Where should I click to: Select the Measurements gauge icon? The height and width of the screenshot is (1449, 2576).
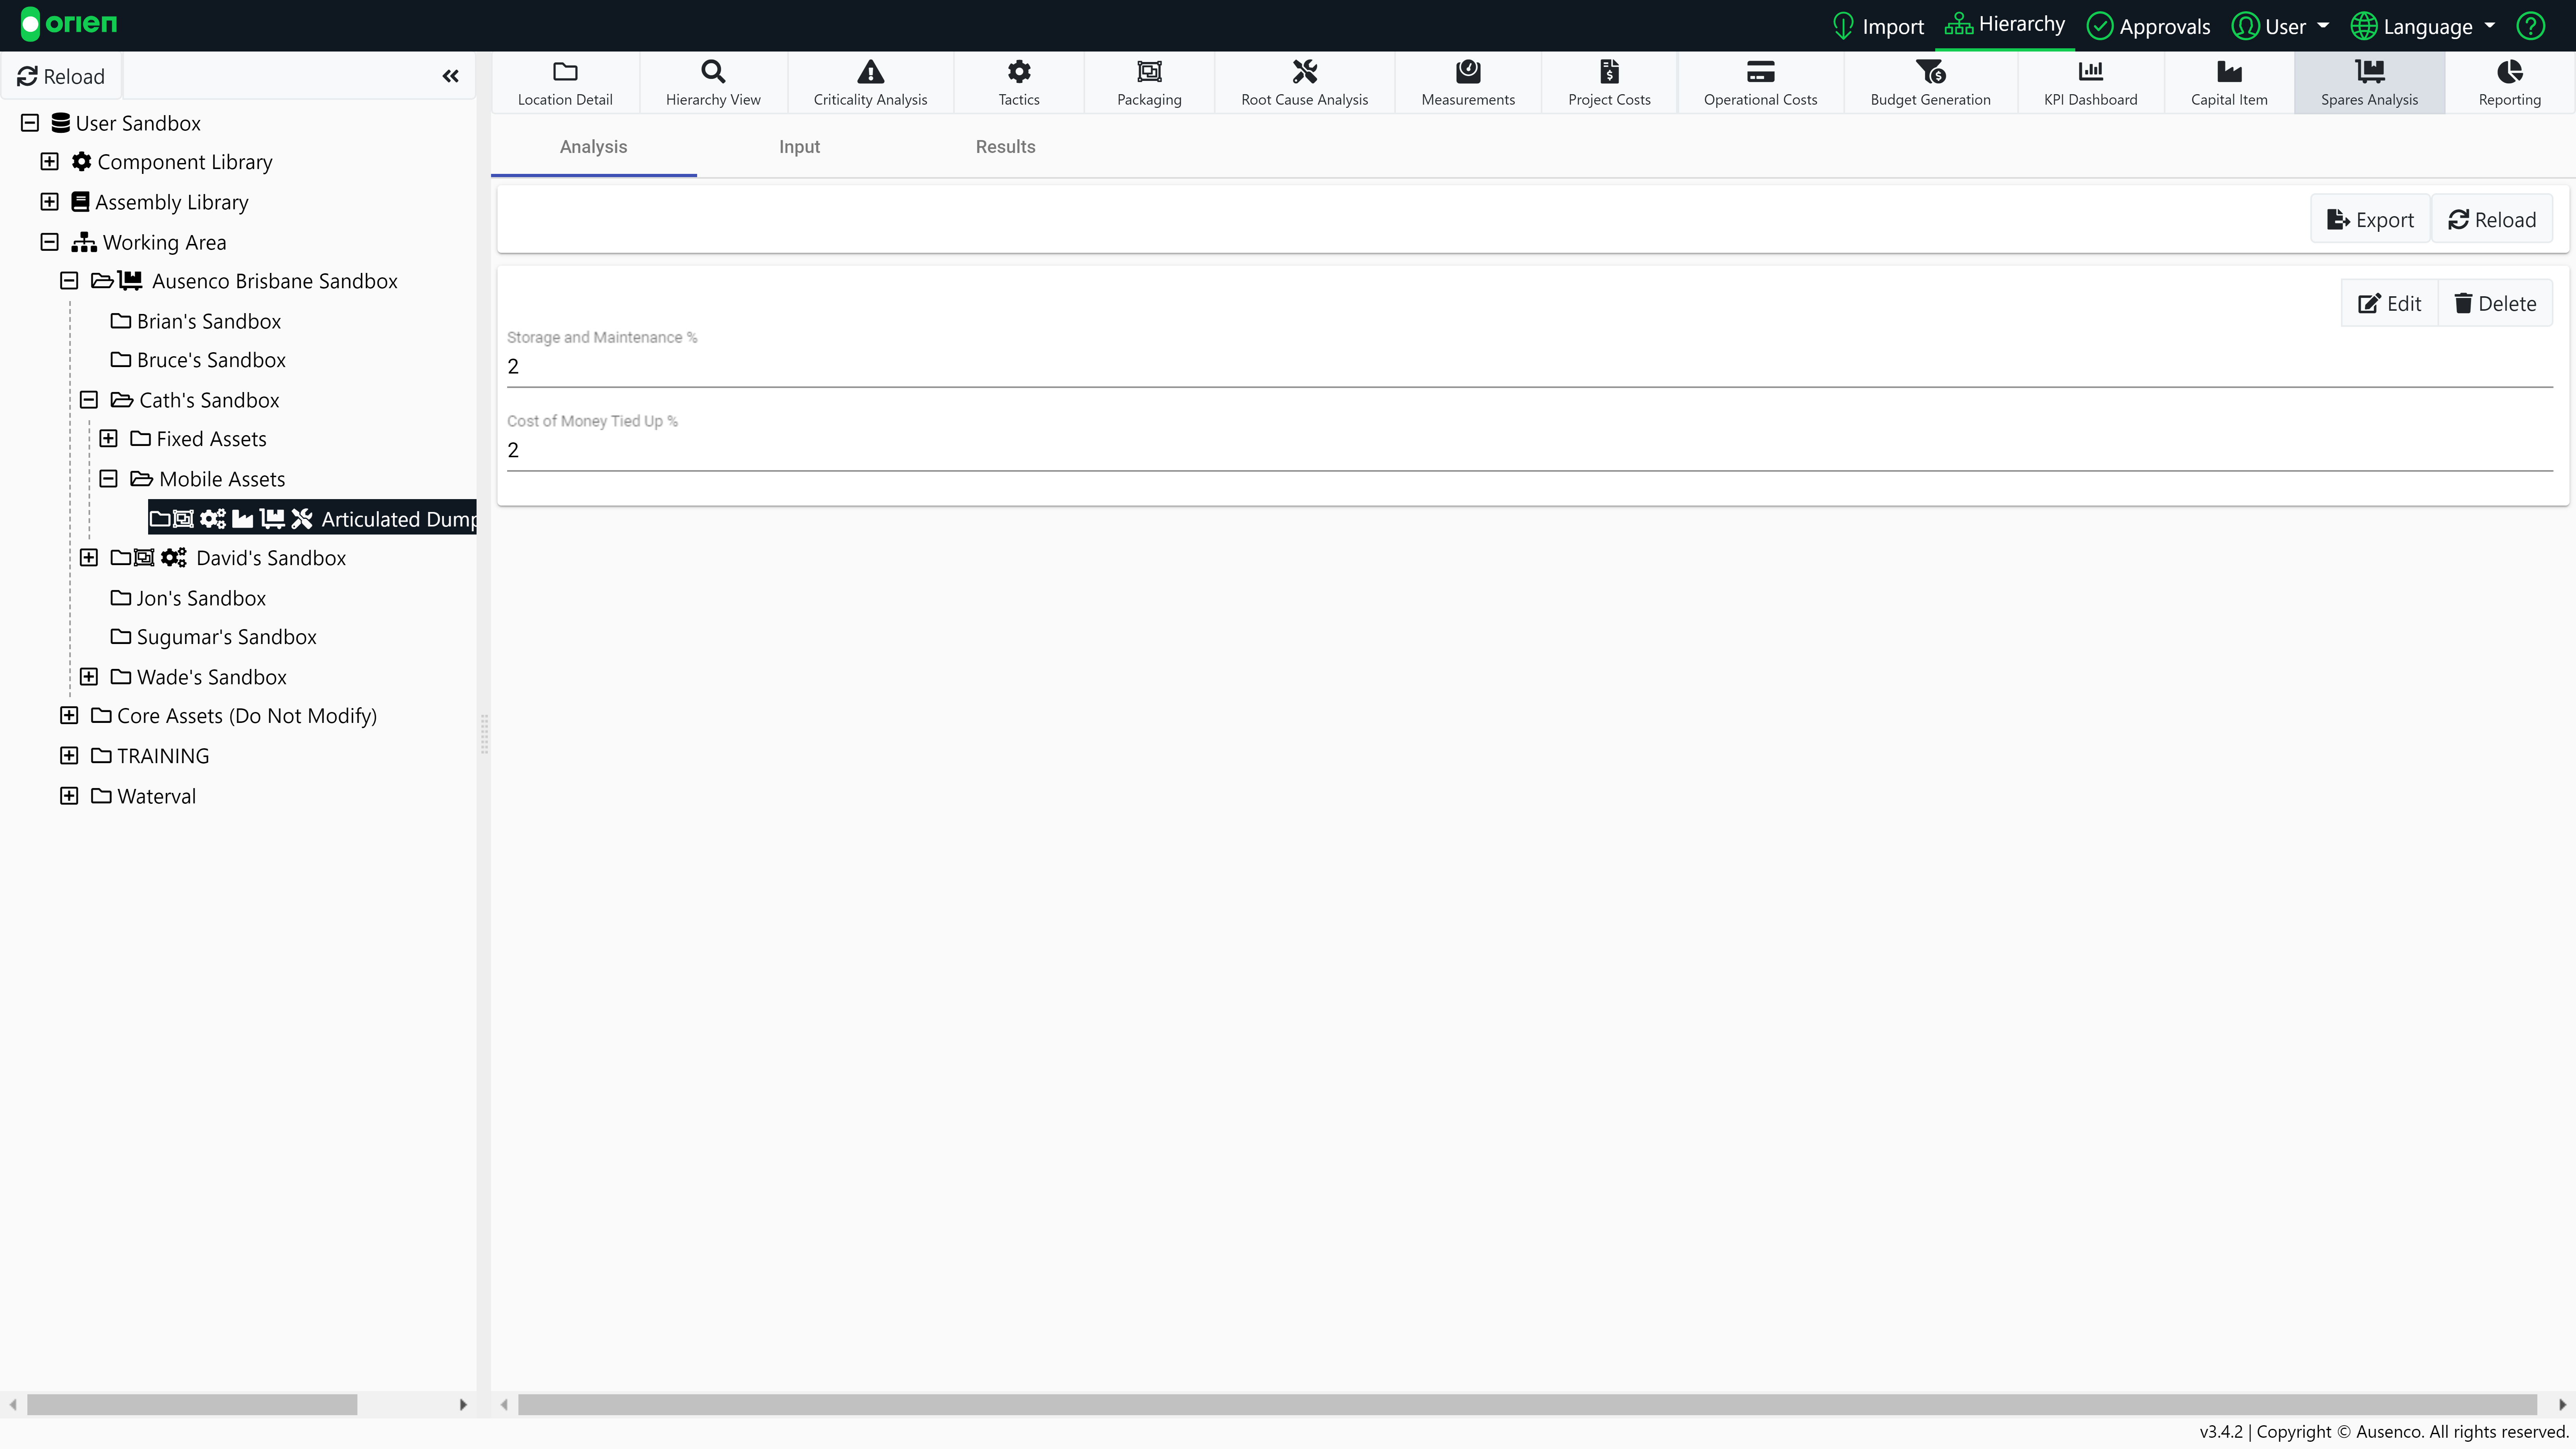click(x=1467, y=72)
